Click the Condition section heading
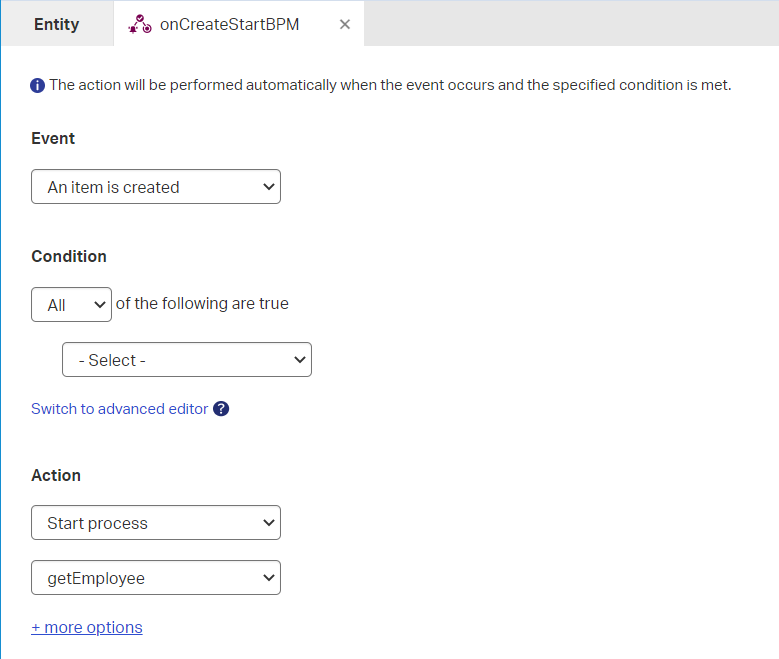This screenshot has width=779, height=659. [69, 257]
